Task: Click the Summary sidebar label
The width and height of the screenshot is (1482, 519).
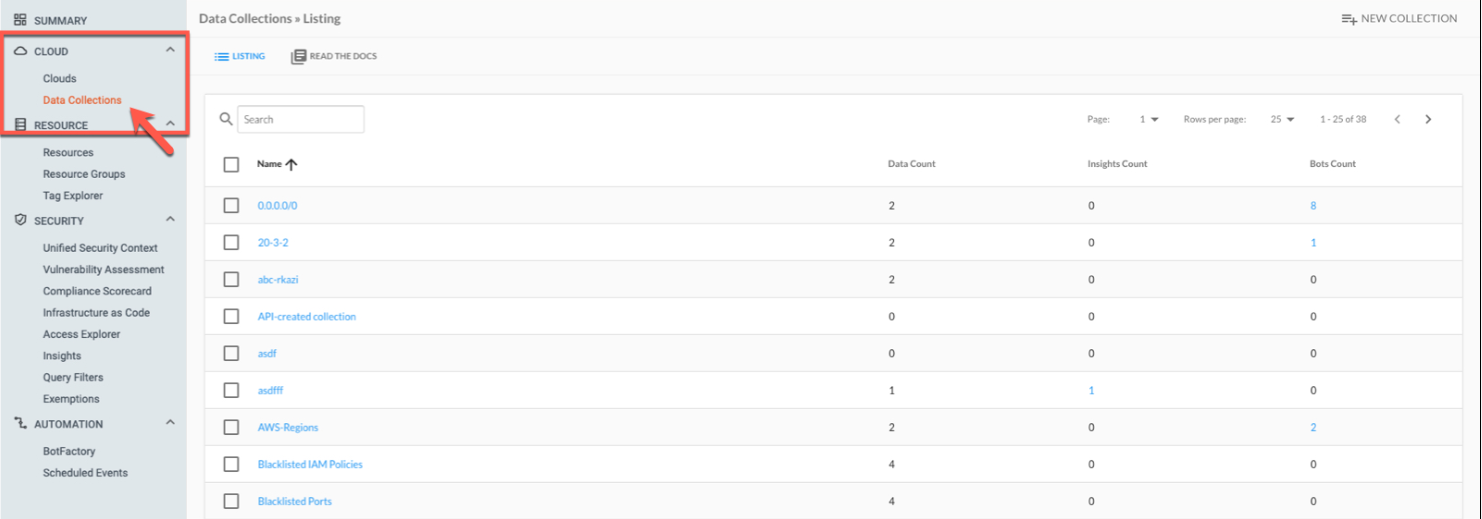Action: tap(60, 20)
